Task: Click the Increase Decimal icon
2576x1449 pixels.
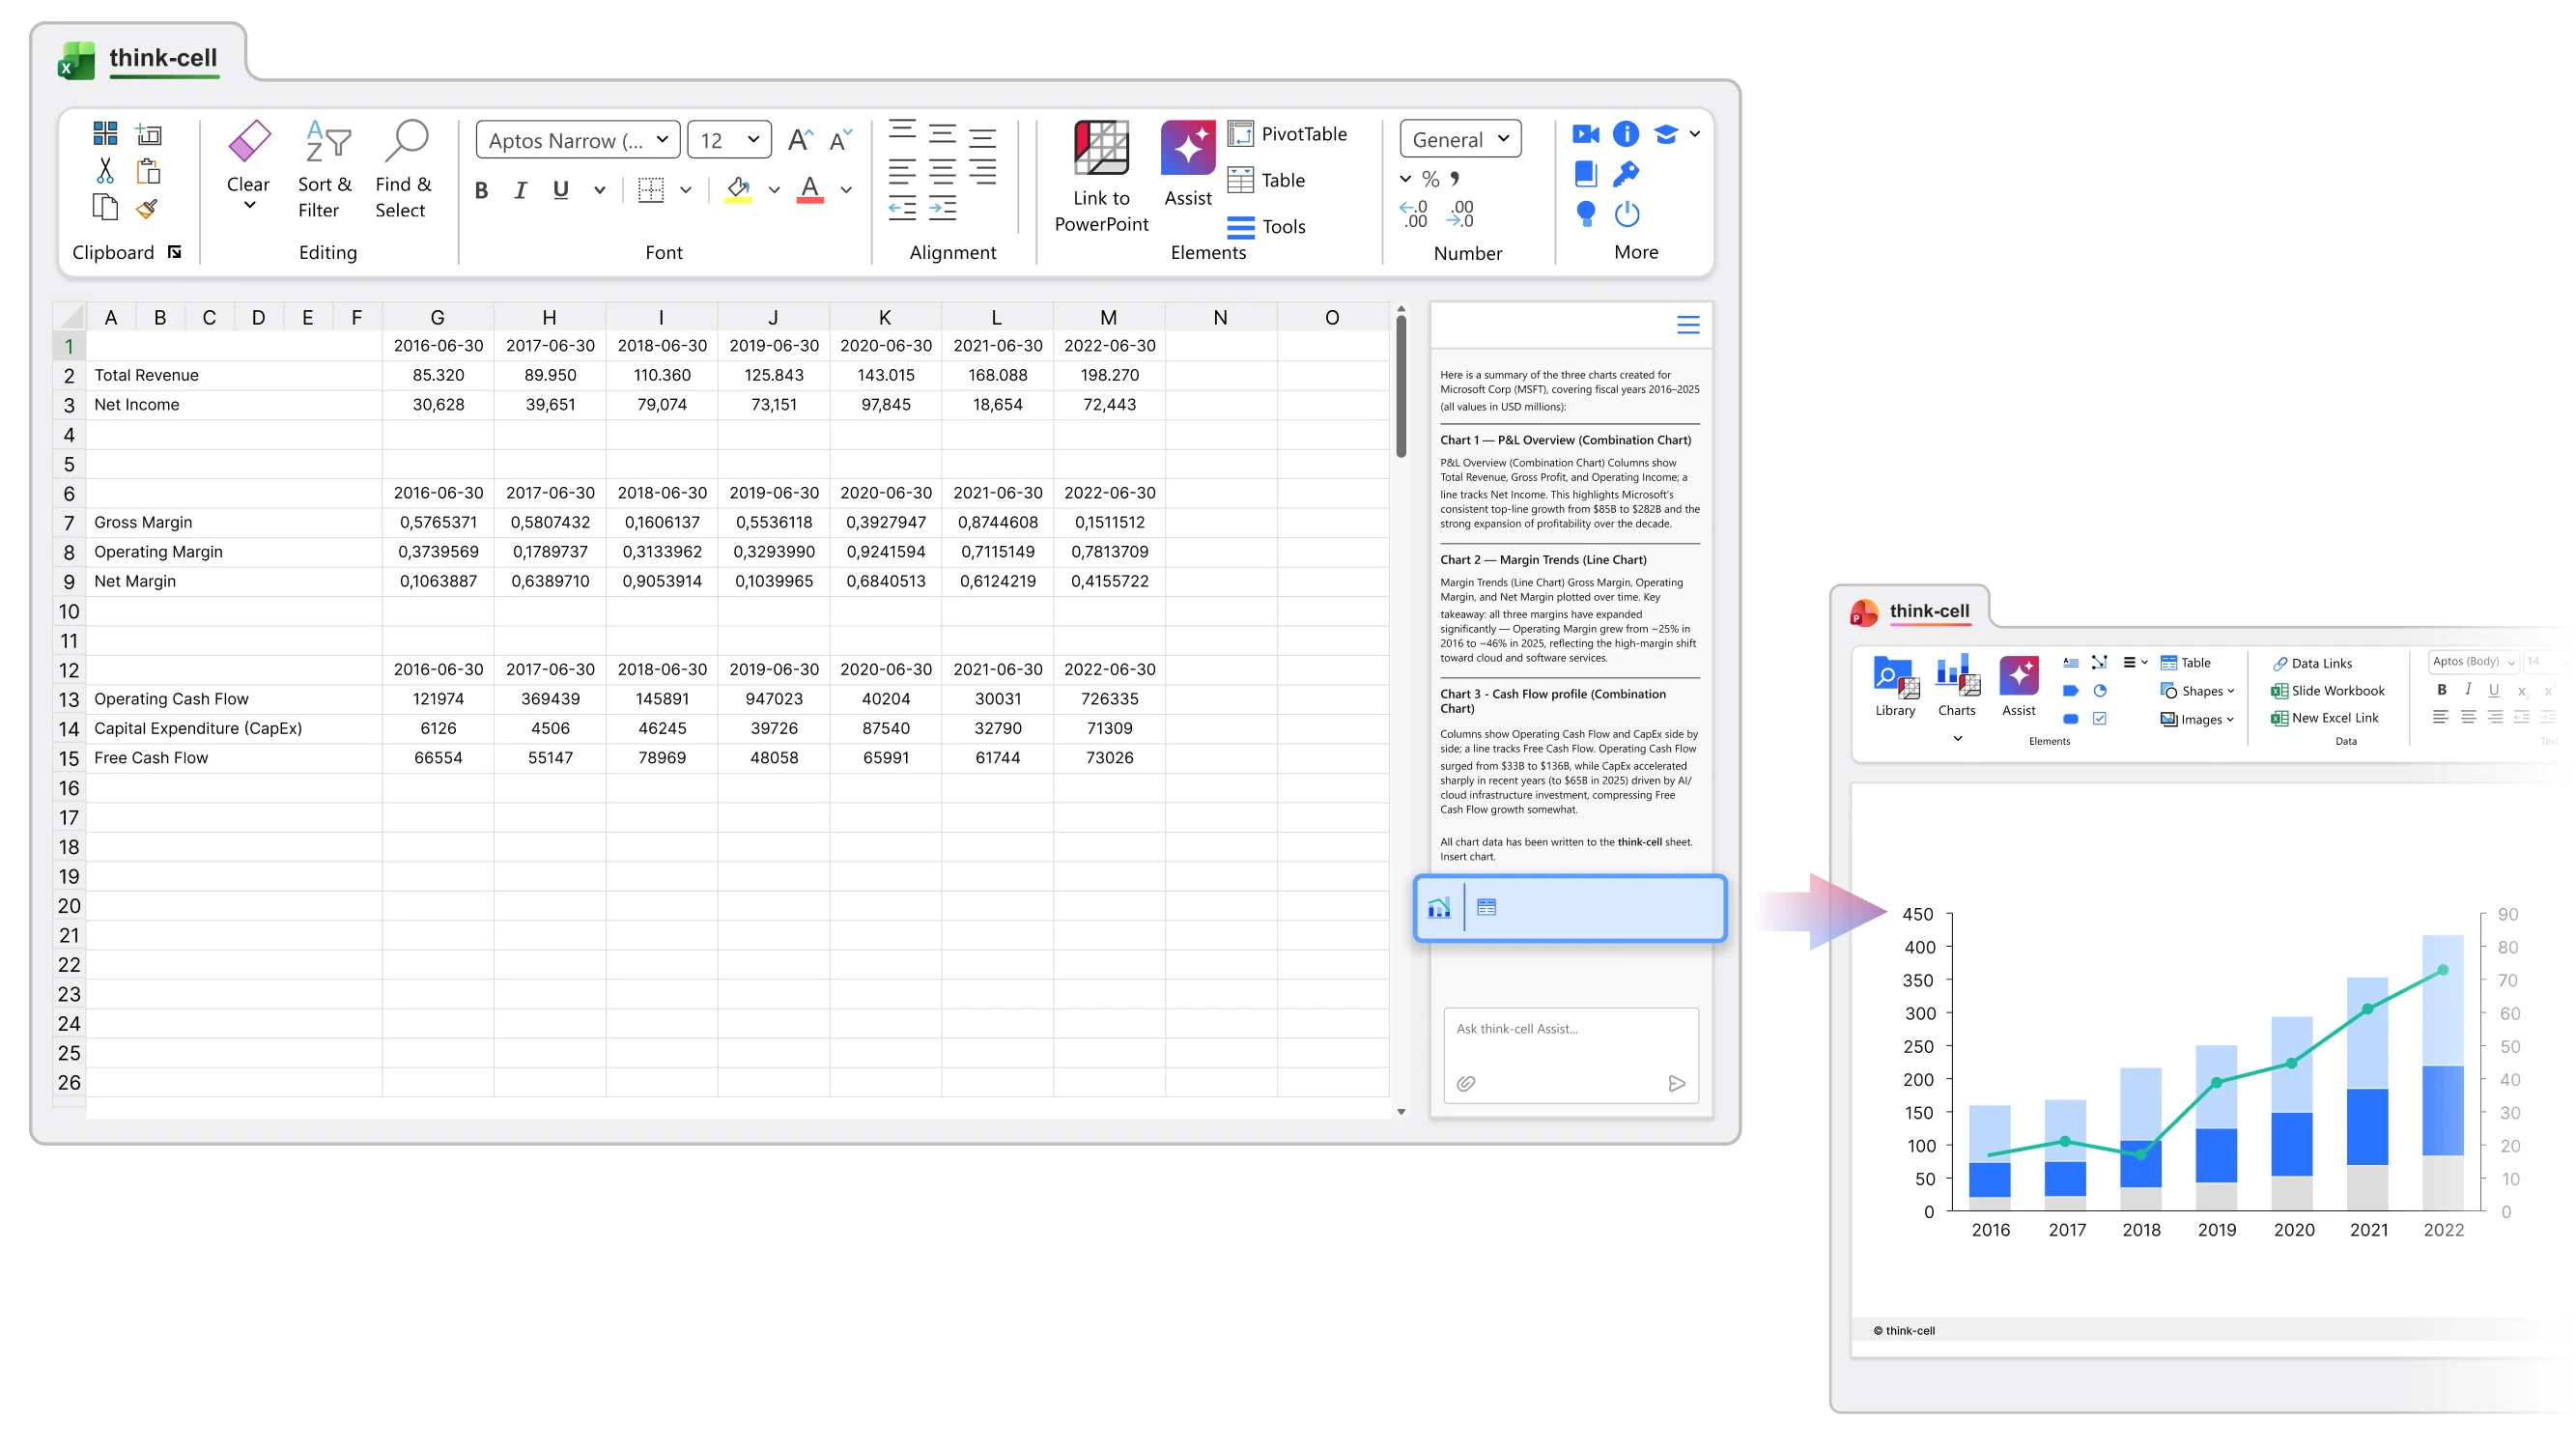Action: point(1414,214)
